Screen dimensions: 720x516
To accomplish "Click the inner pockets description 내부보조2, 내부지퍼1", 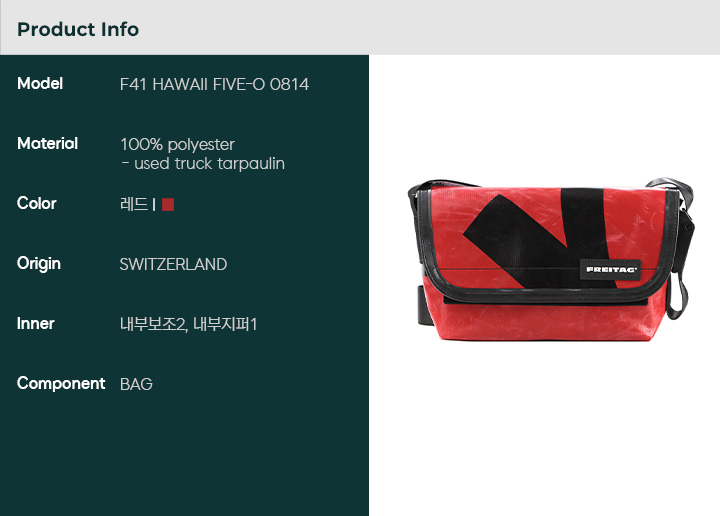I will pyautogui.click(x=188, y=325).
